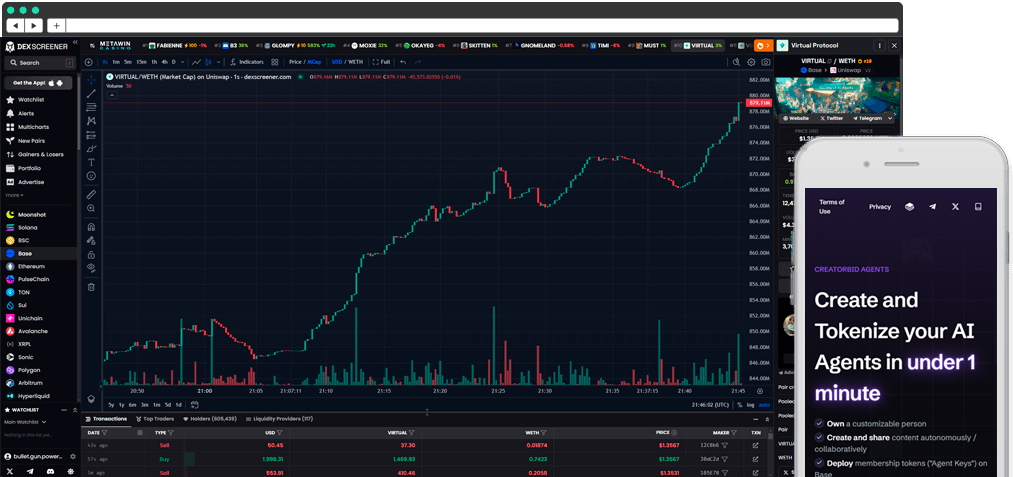
Task: Set chart range to 5d
Action: [x=168, y=405]
